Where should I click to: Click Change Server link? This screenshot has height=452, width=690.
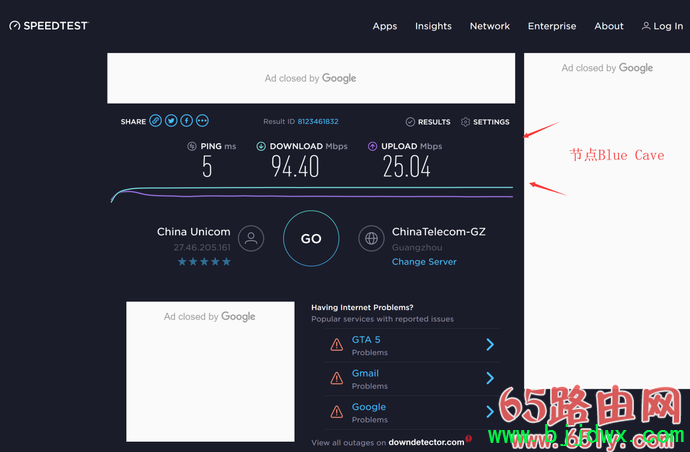(424, 262)
